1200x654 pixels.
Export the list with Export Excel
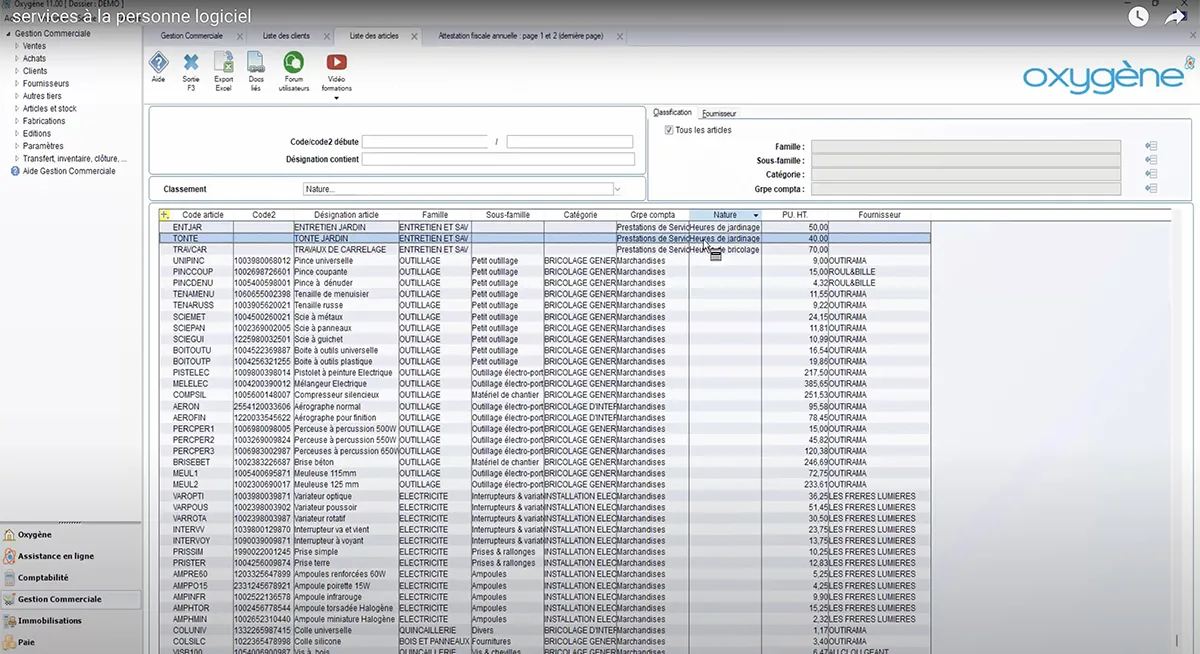[x=223, y=63]
